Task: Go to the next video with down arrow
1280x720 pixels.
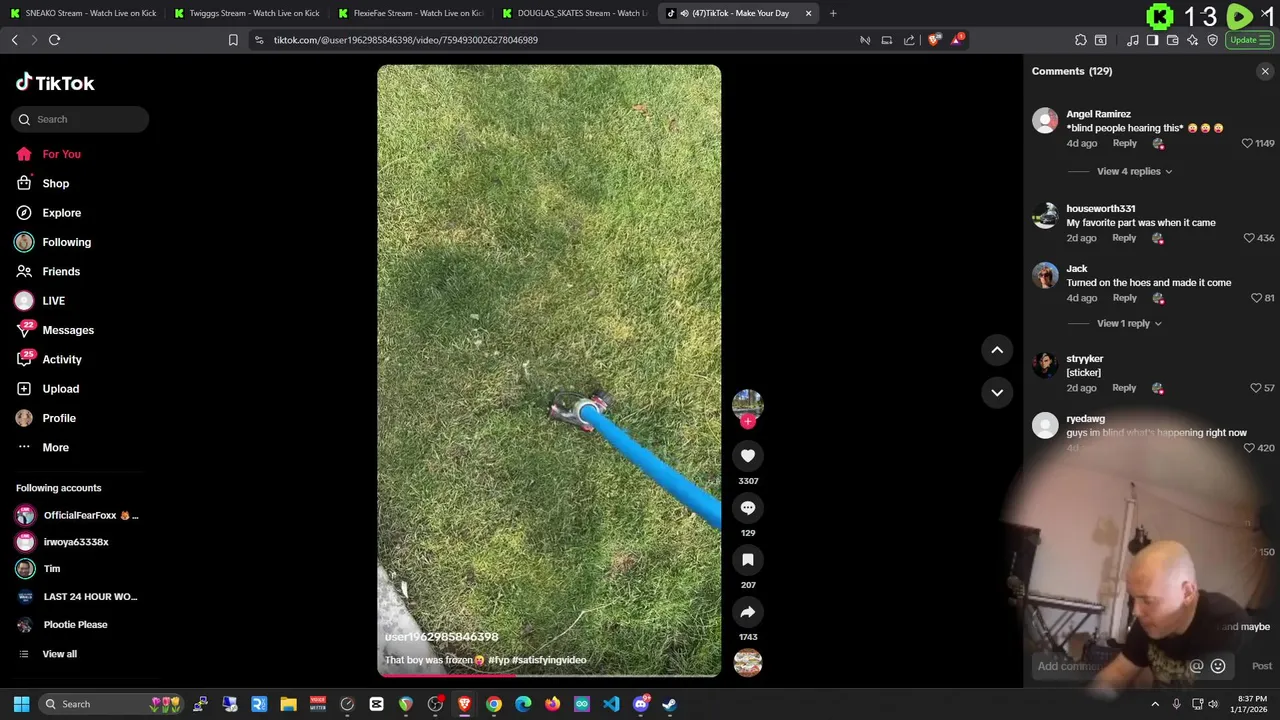Action: (x=997, y=392)
